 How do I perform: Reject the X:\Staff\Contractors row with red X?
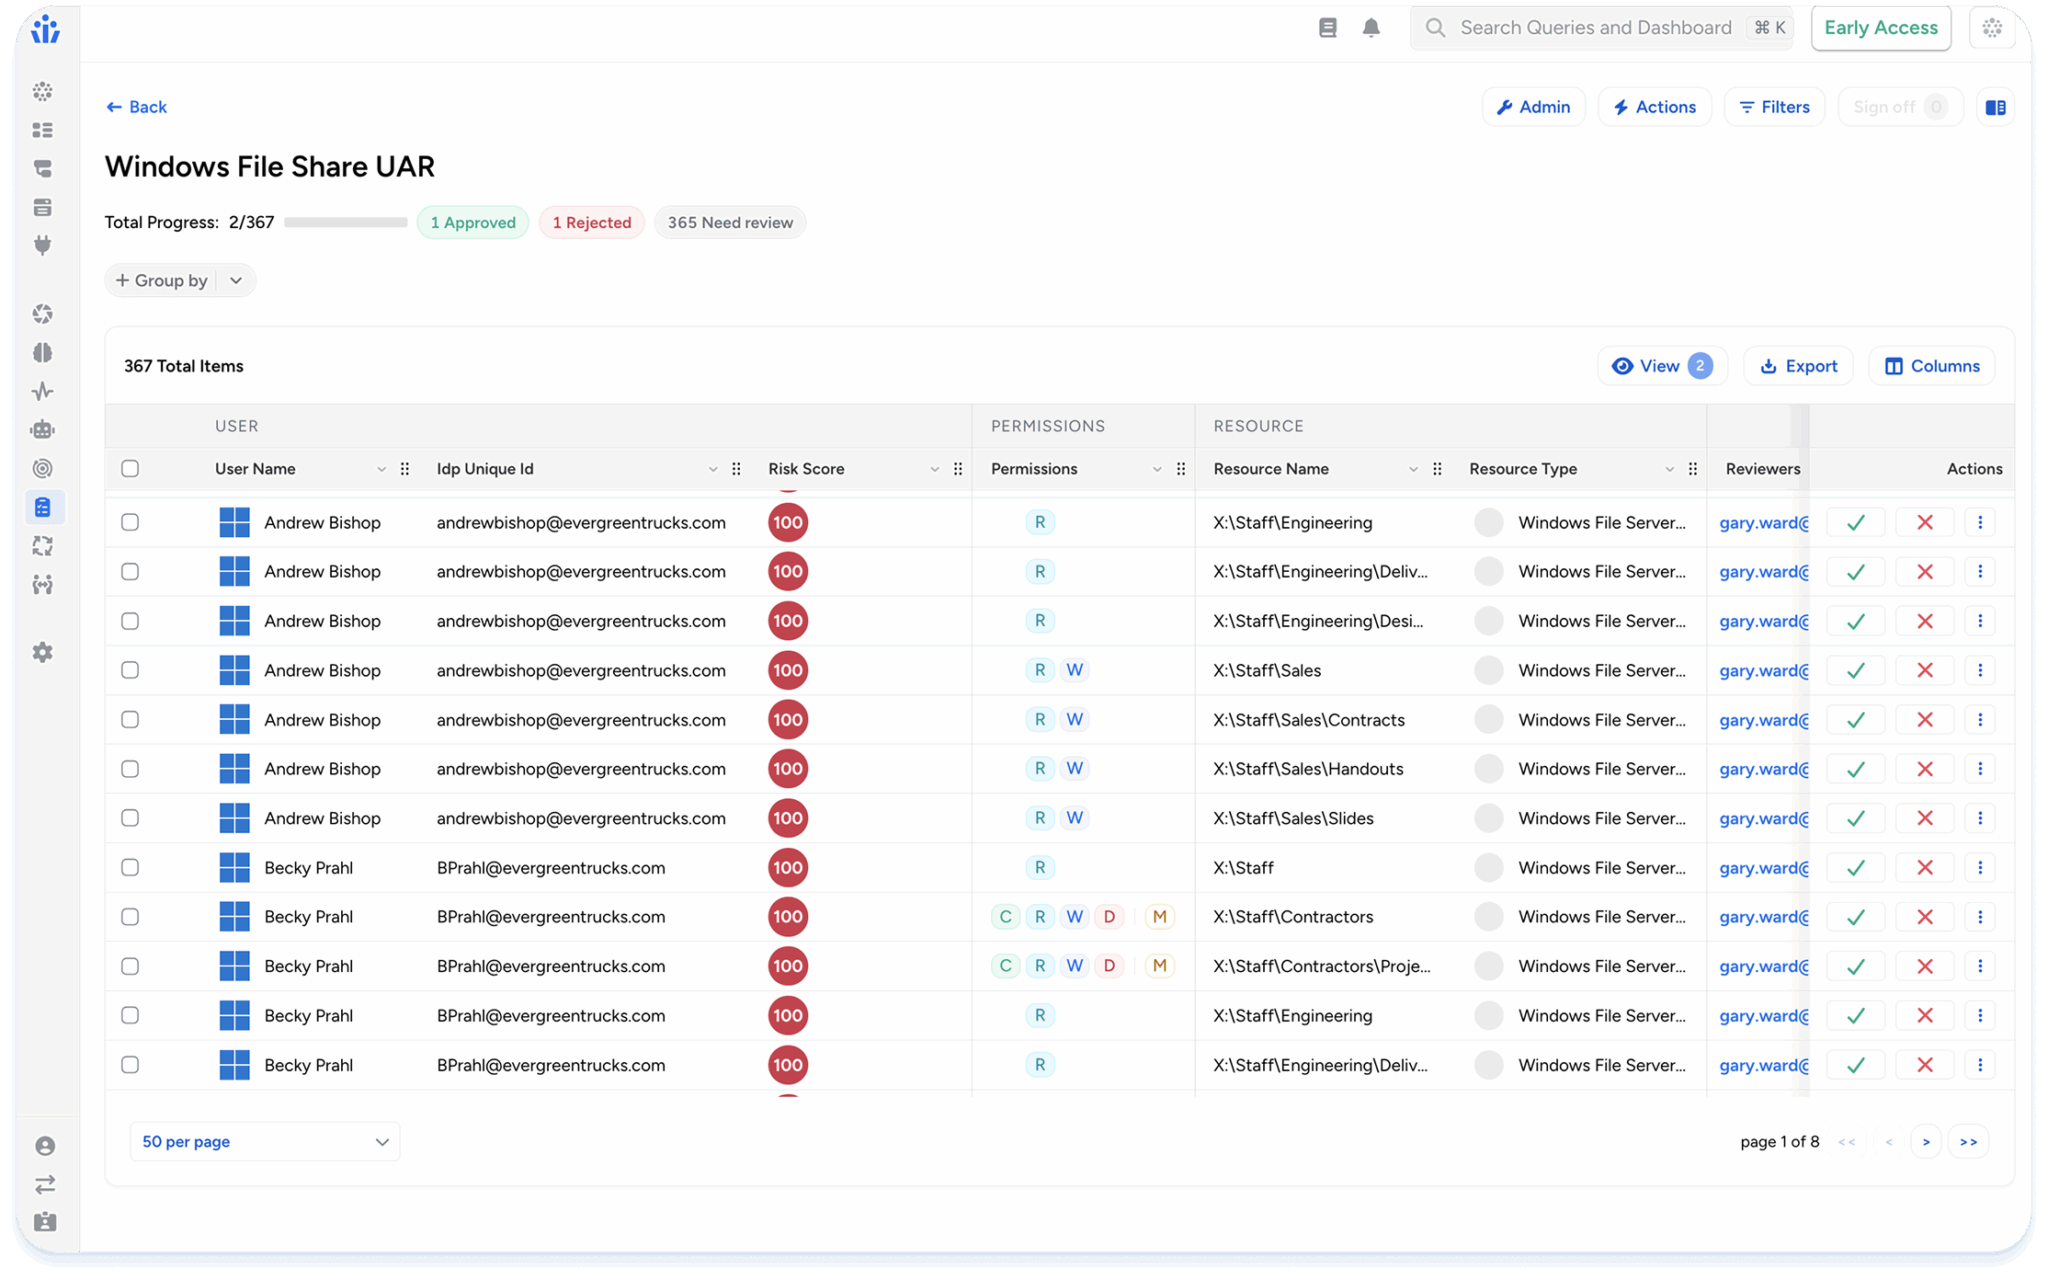click(1924, 917)
